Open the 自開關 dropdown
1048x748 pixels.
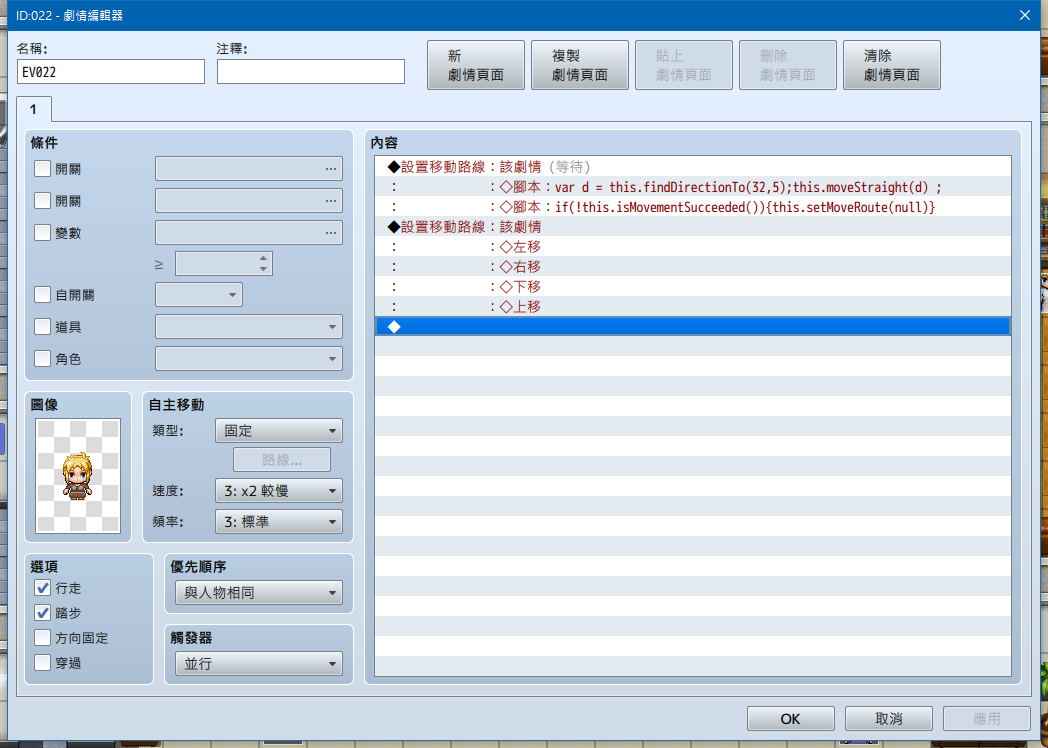(199, 295)
